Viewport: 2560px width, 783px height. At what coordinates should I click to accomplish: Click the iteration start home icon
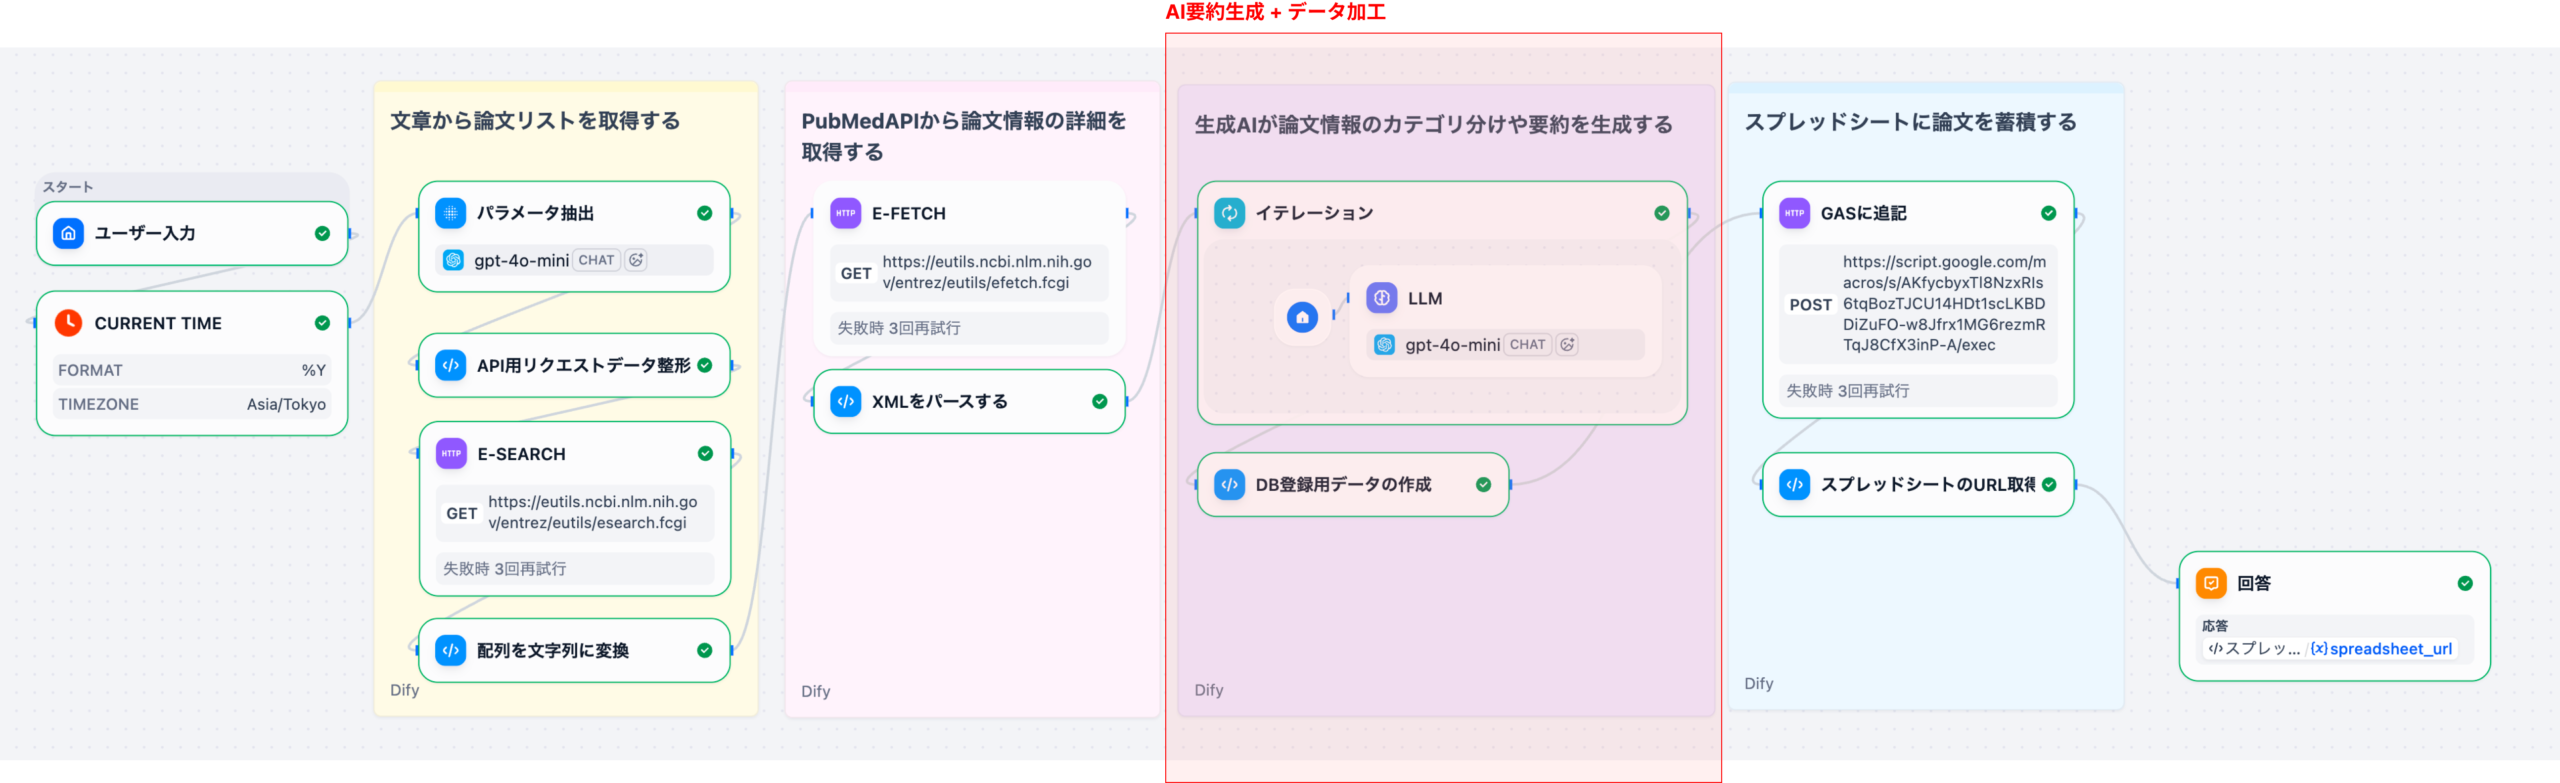click(1302, 317)
